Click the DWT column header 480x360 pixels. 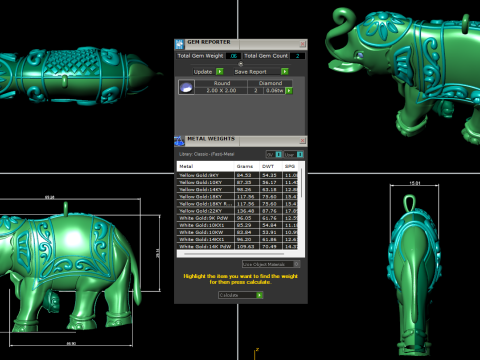[270, 166]
